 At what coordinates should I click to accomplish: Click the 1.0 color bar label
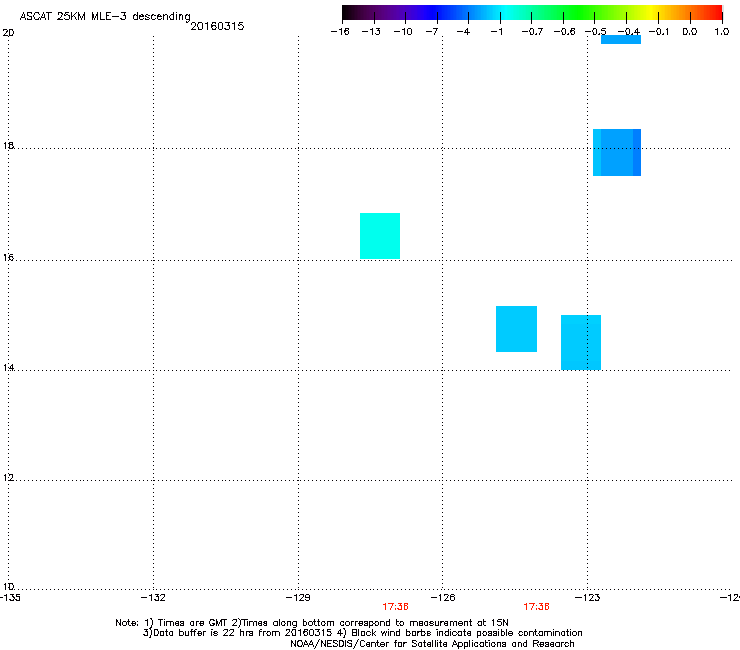pos(722,32)
